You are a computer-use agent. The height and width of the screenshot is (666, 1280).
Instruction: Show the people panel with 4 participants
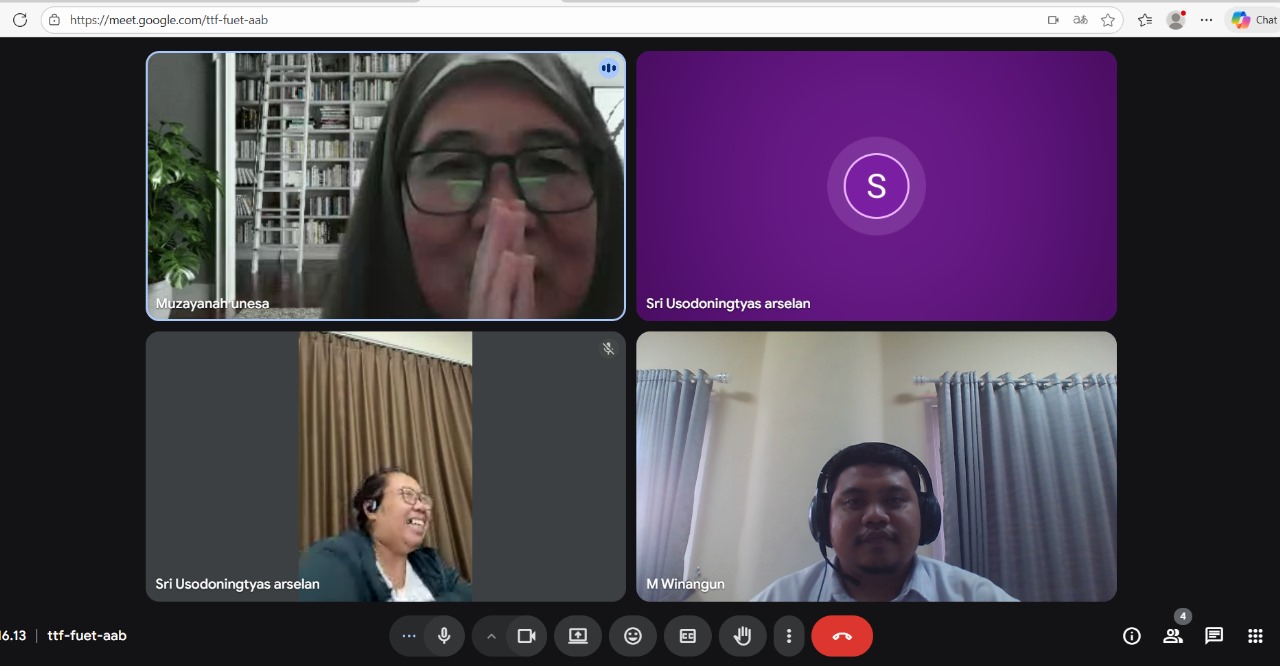coord(1173,636)
